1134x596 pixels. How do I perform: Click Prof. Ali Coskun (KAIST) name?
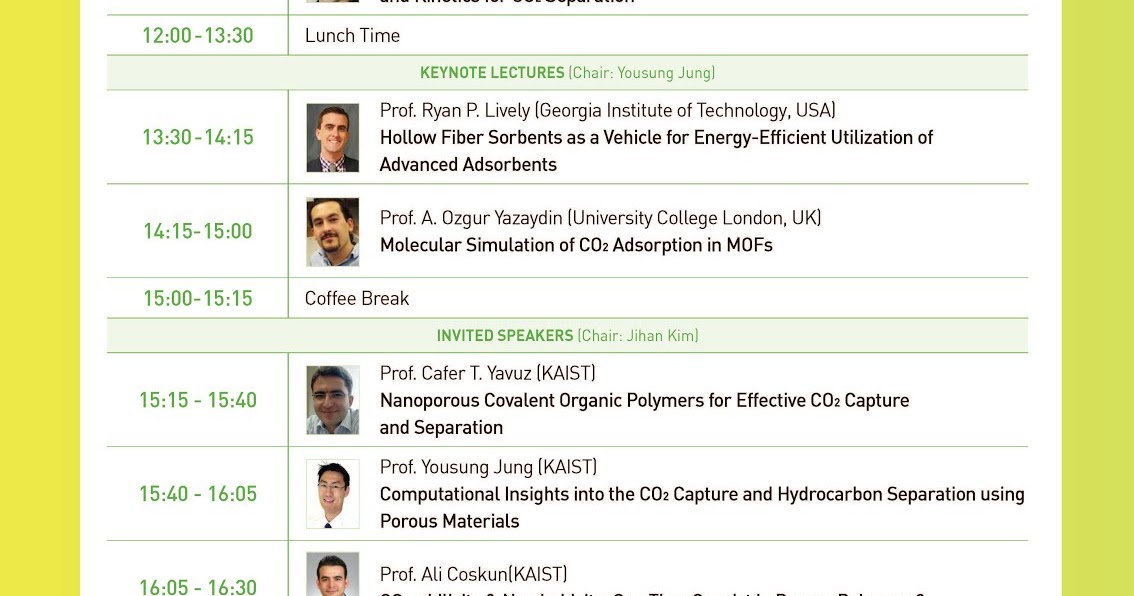(474, 574)
